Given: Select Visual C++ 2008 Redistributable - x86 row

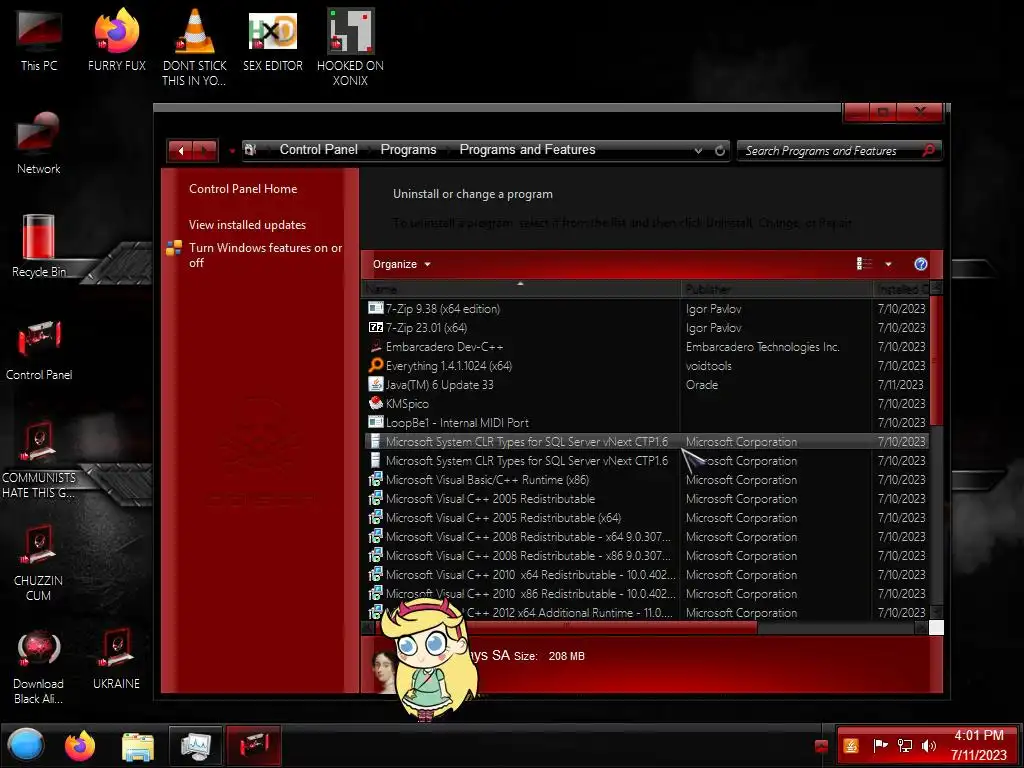Looking at the screenshot, I should pos(646,556).
